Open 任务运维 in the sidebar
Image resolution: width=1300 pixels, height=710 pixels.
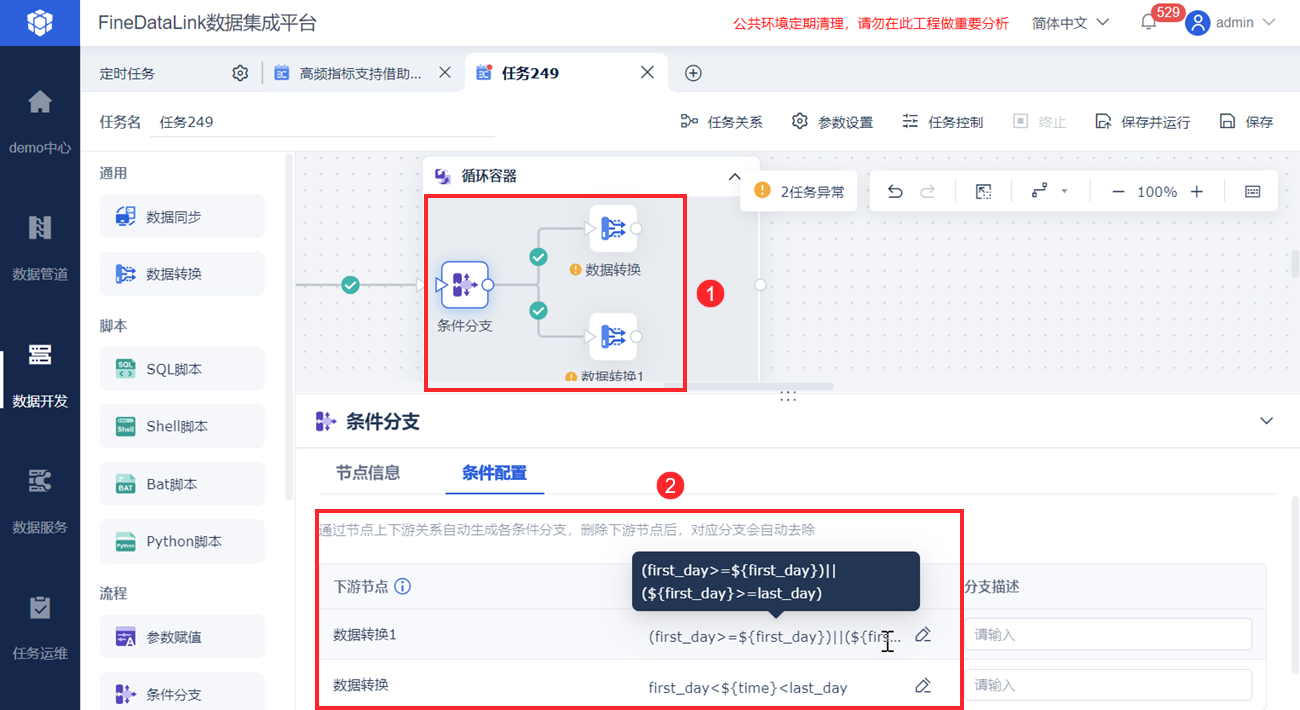point(40,628)
